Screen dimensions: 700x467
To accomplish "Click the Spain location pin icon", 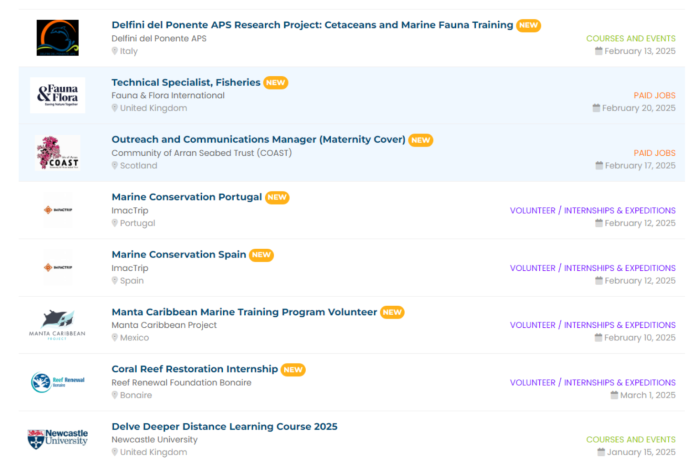I will 115,281.
